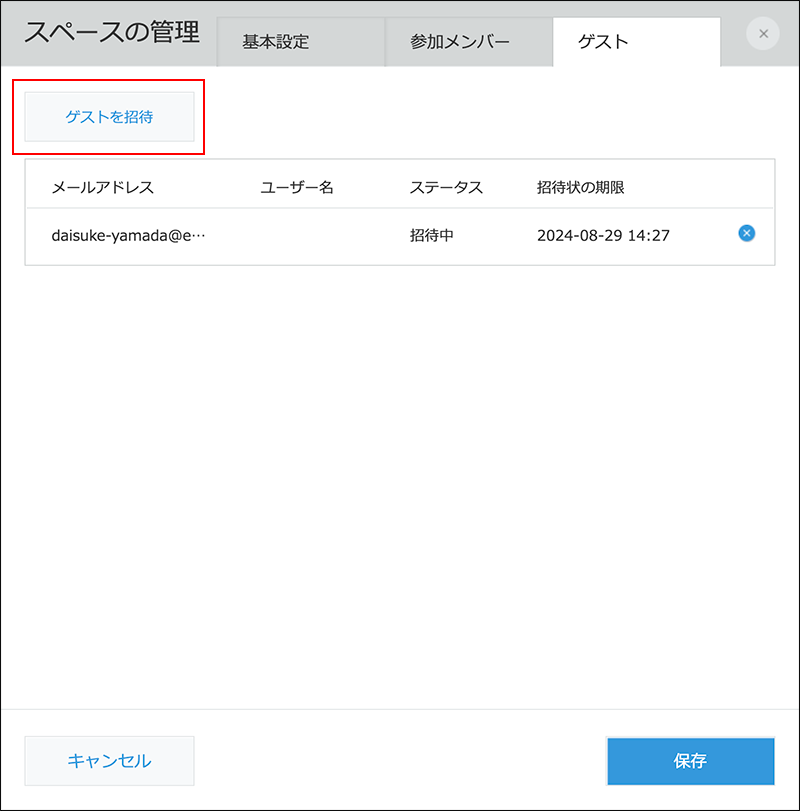The image size is (800, 811).
Task: Click キャンセル to discard changes
Action: coord(109,760)
